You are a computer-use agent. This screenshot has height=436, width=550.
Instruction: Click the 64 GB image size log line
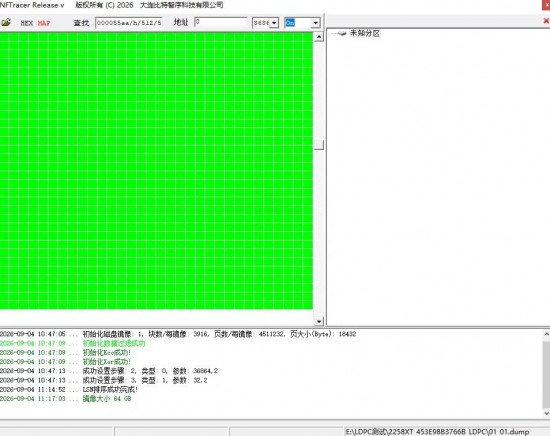pyautogui.click(x=66, y=399)
